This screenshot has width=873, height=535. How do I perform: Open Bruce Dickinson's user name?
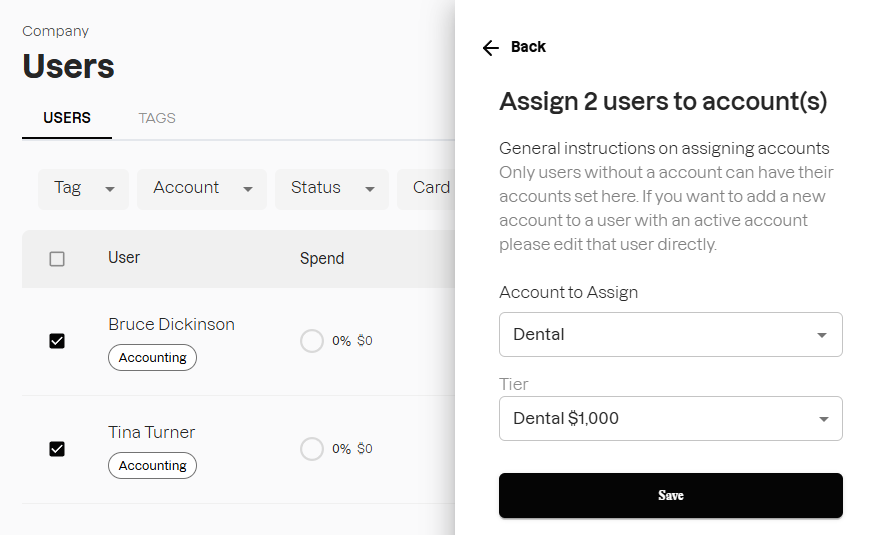click(171, 325)
